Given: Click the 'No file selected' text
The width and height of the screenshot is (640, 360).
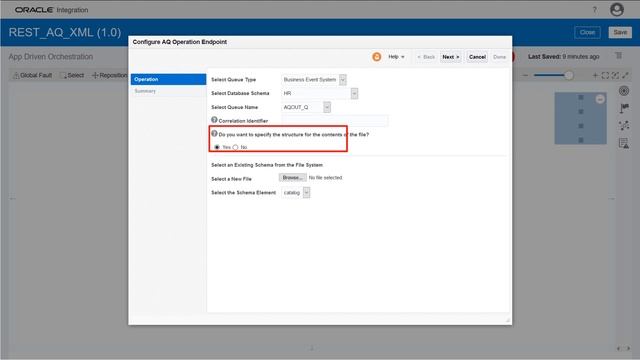Looking at the screenshot, I should 325,178.
